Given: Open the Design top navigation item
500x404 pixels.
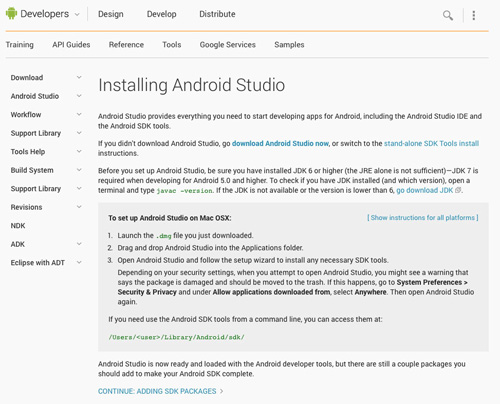Looking at the screenshot, I should click(x=111, y=14).
